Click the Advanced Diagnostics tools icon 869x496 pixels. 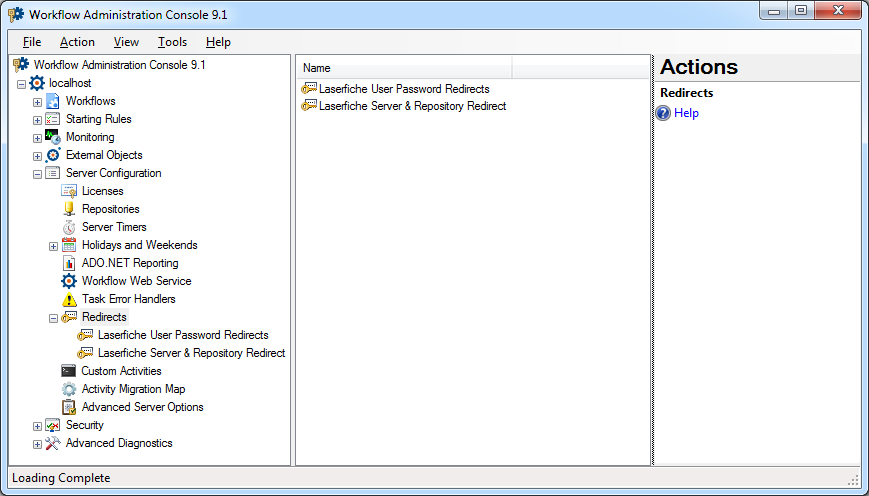point(53,443)
